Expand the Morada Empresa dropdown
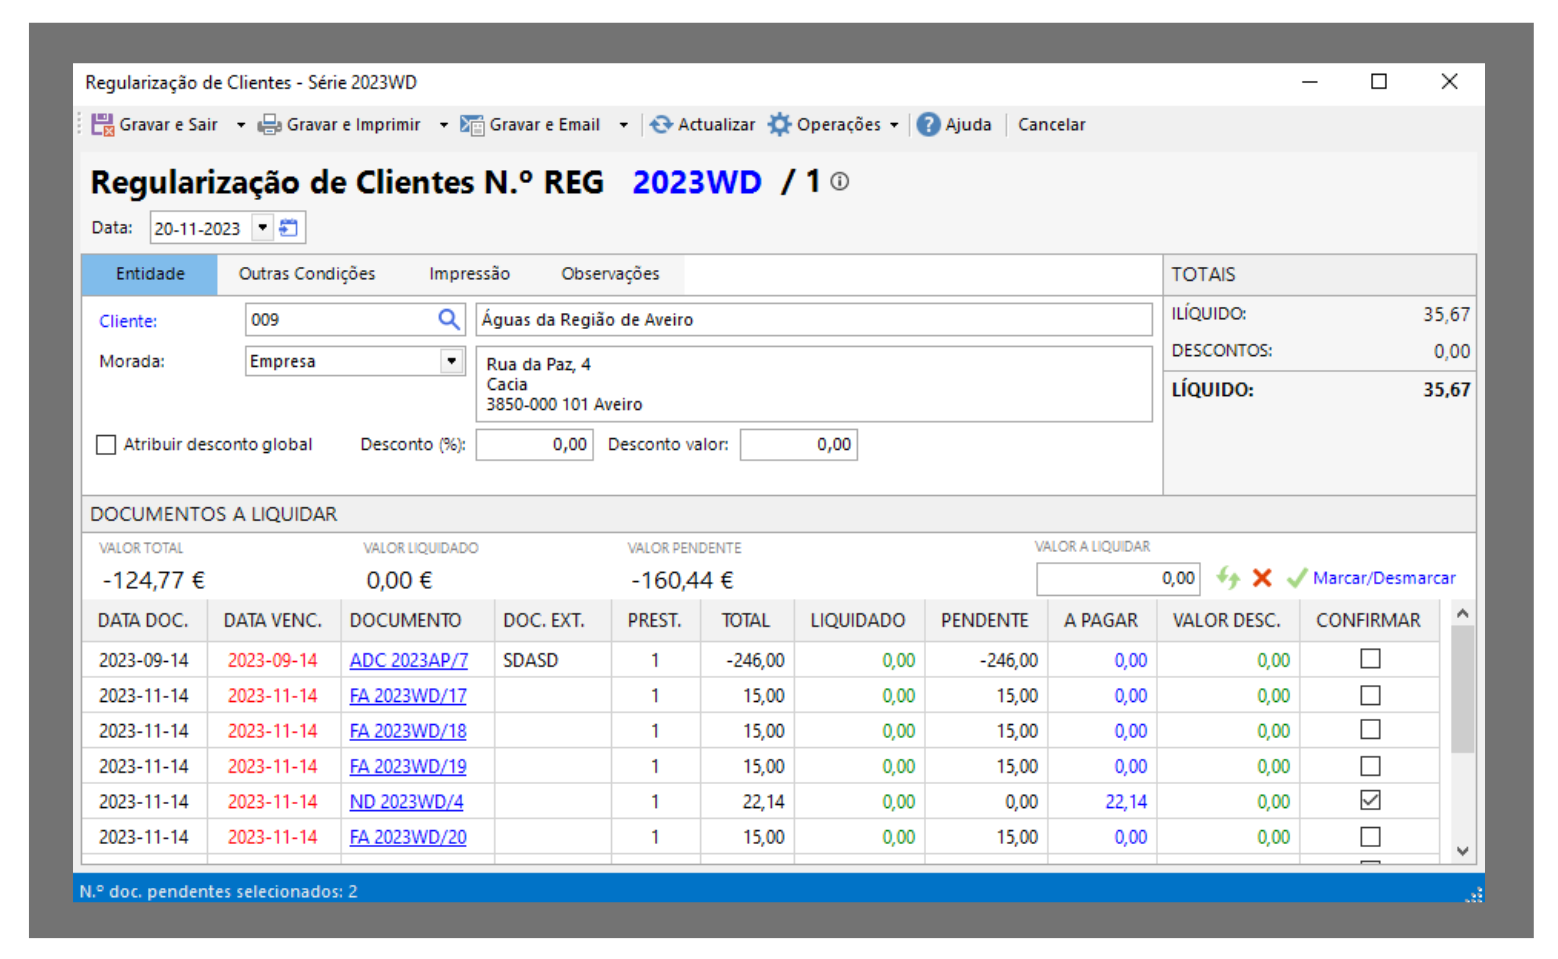 coord(452,361)
